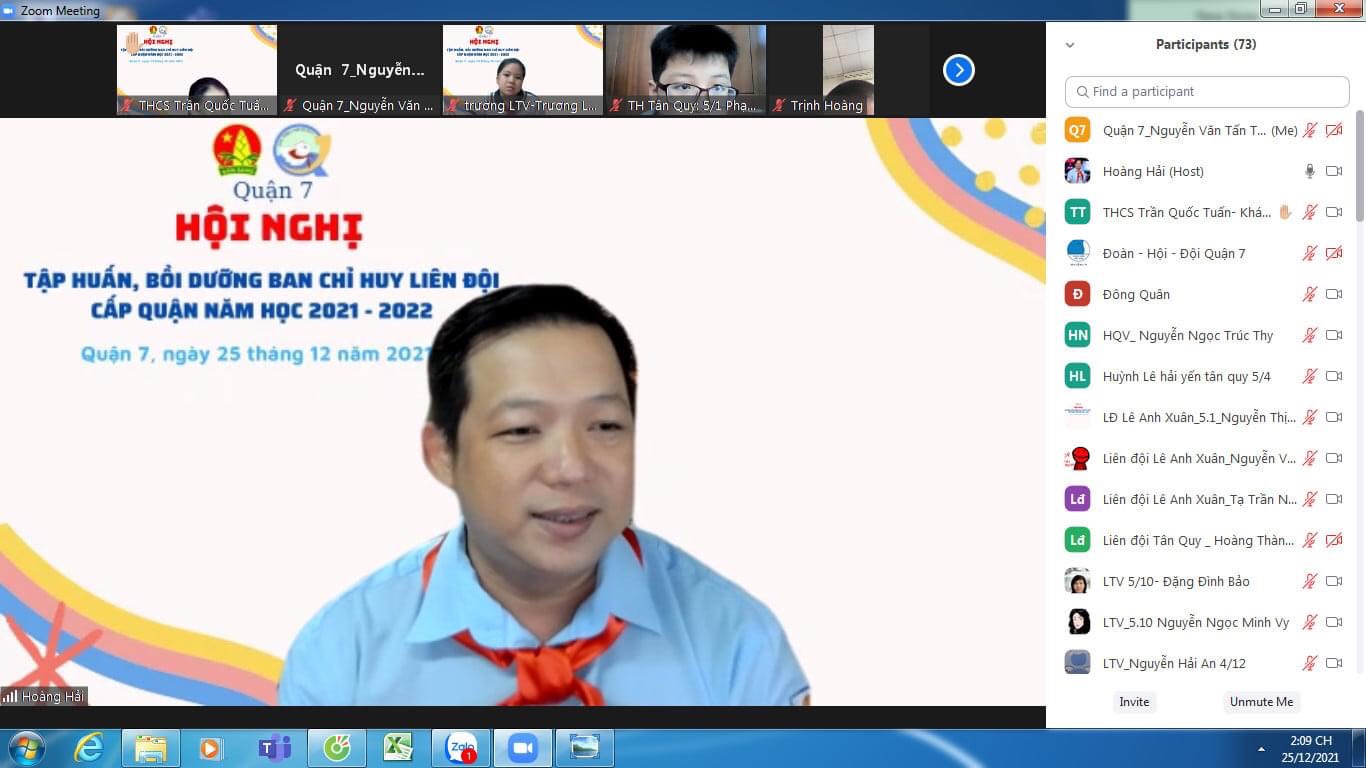Click the Q7 avatar of Quận 7_Nguyễn Văn Tấn

pyautogui.click(x=1077, y=130)
